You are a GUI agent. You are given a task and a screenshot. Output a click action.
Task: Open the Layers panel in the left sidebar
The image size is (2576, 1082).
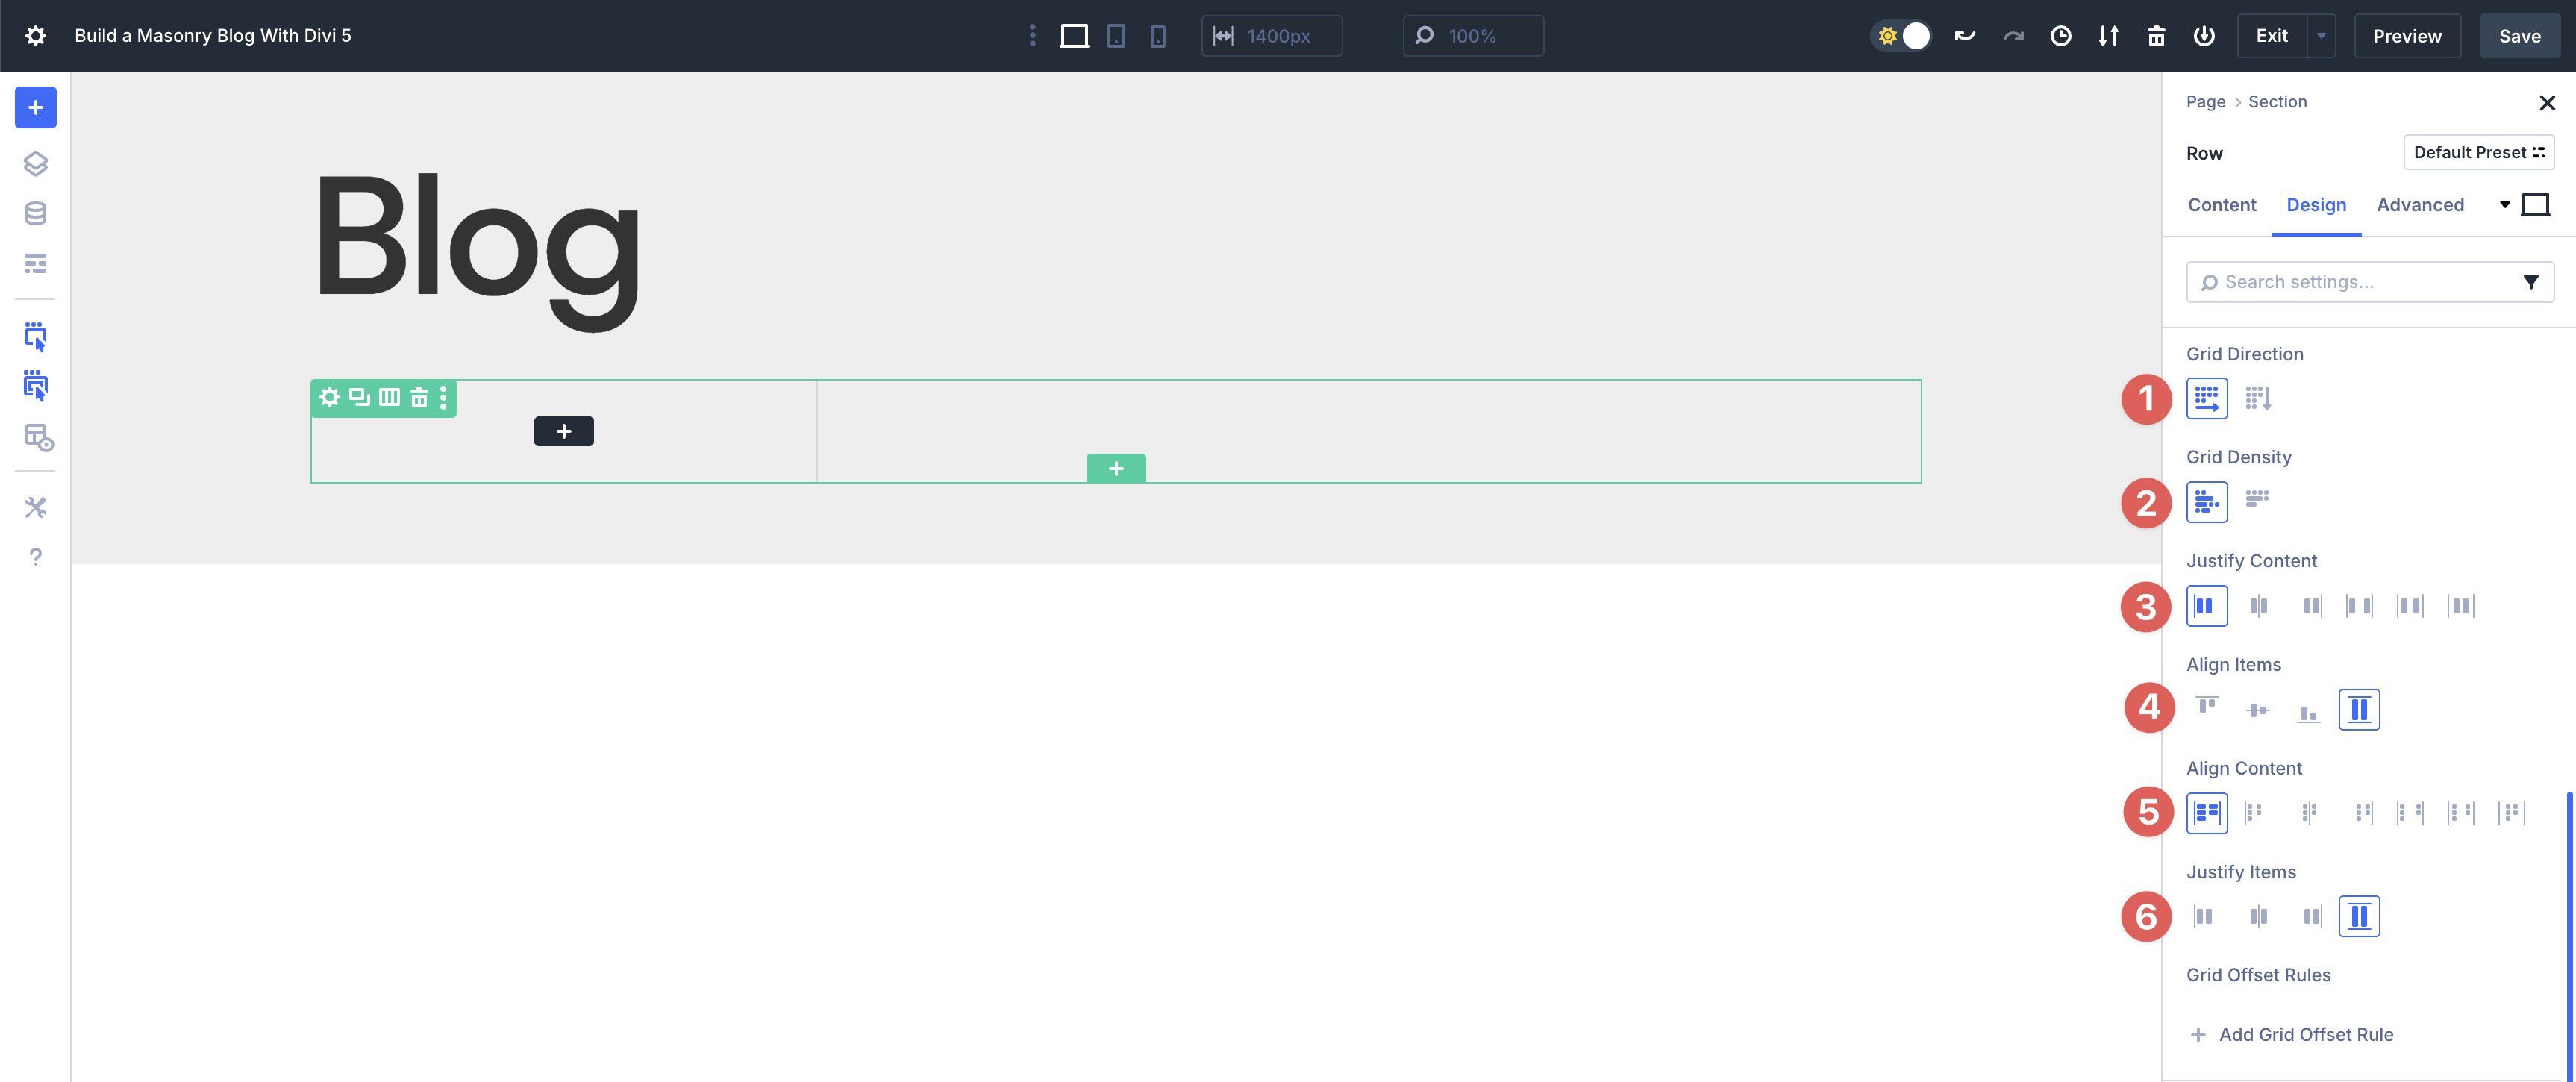coord(36,163)
